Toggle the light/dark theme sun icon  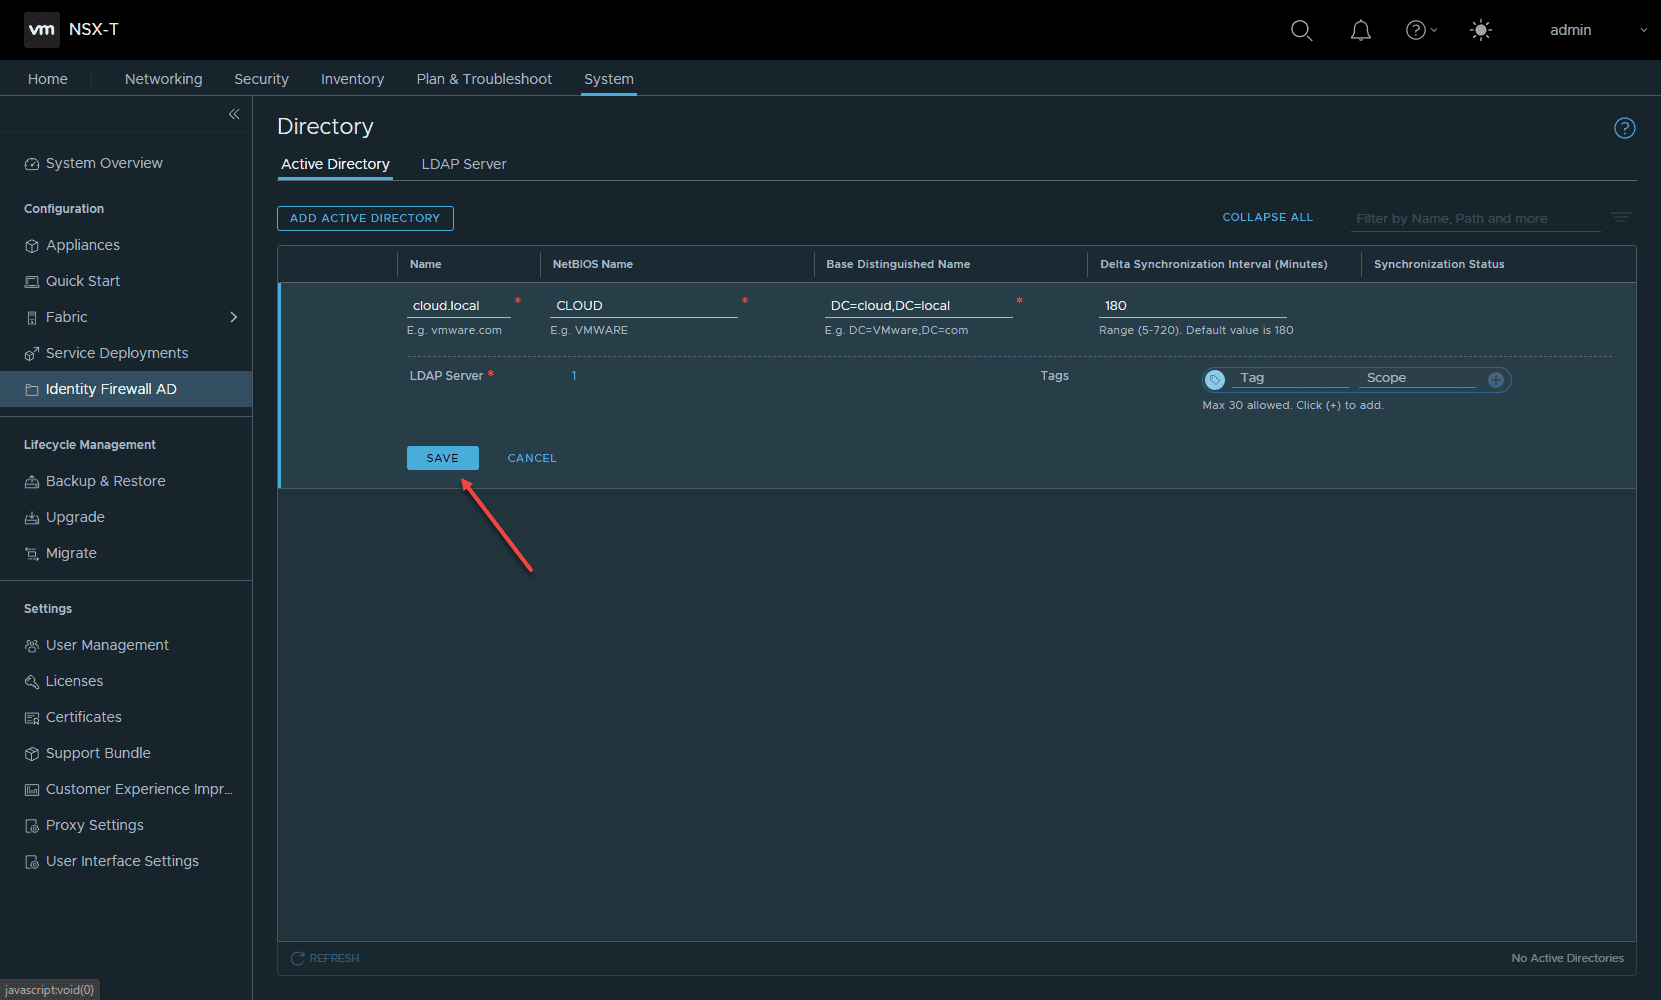1481,30
